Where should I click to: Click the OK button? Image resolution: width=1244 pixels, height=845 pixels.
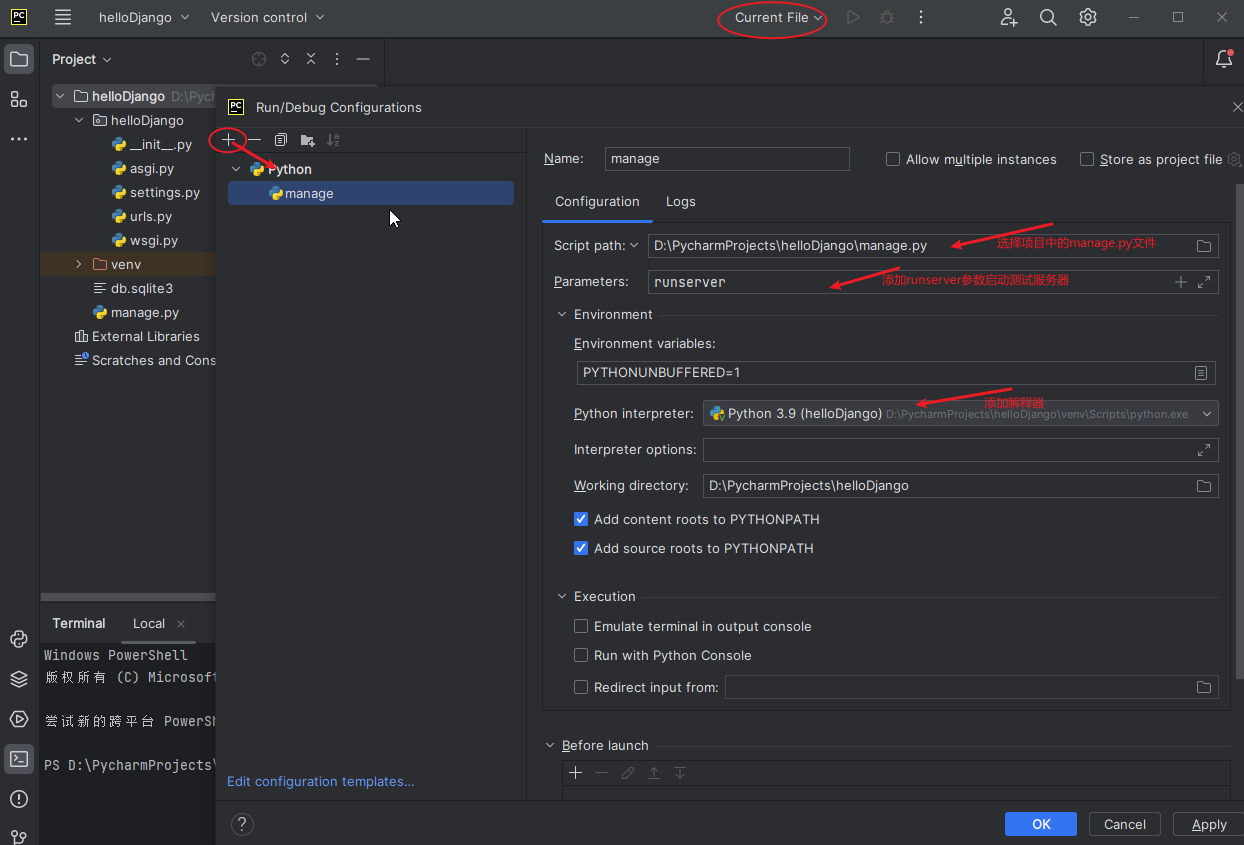click(x=1041, y=824)
